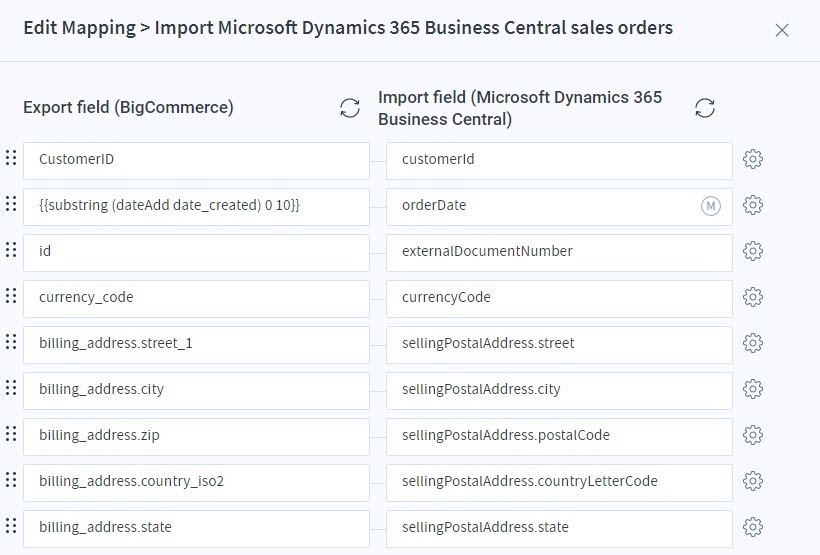The height and width of the screenshot is (555, 820).
Task: Edit the billing_address.country_iso2 export field
Action: click(196, 483)
